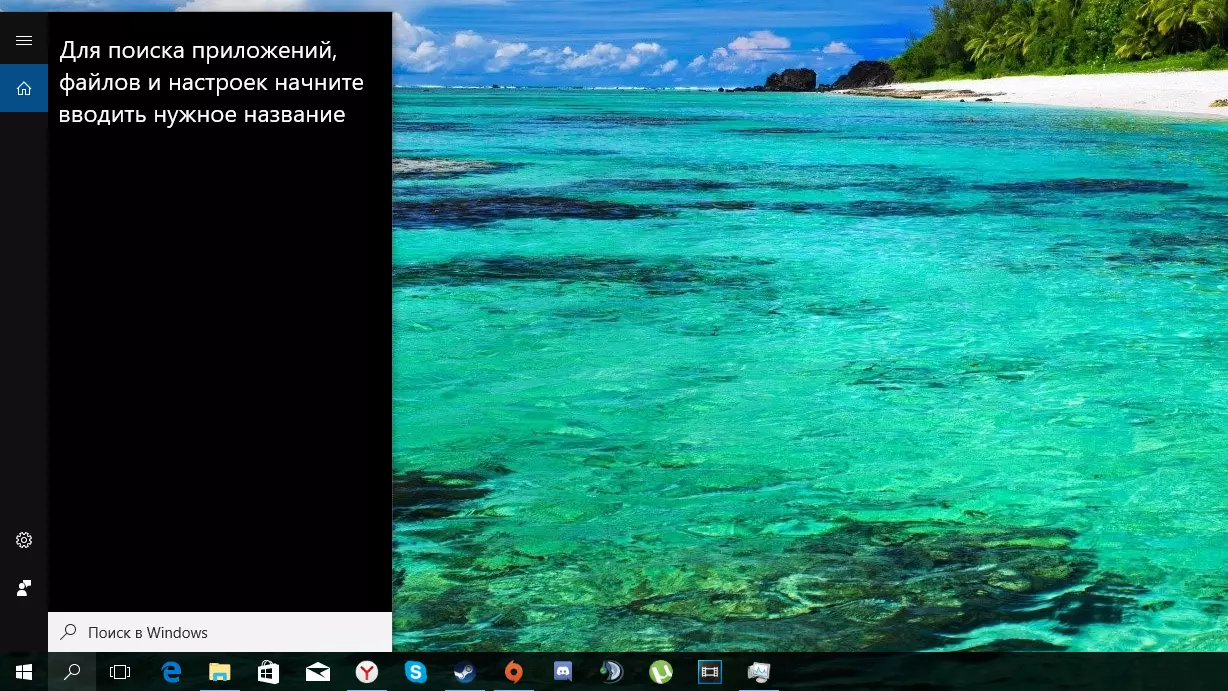Open the film strip video app on taskbar
This screenshot has width=1228, height=691.
pyautogui.click(x=709, y=672)
